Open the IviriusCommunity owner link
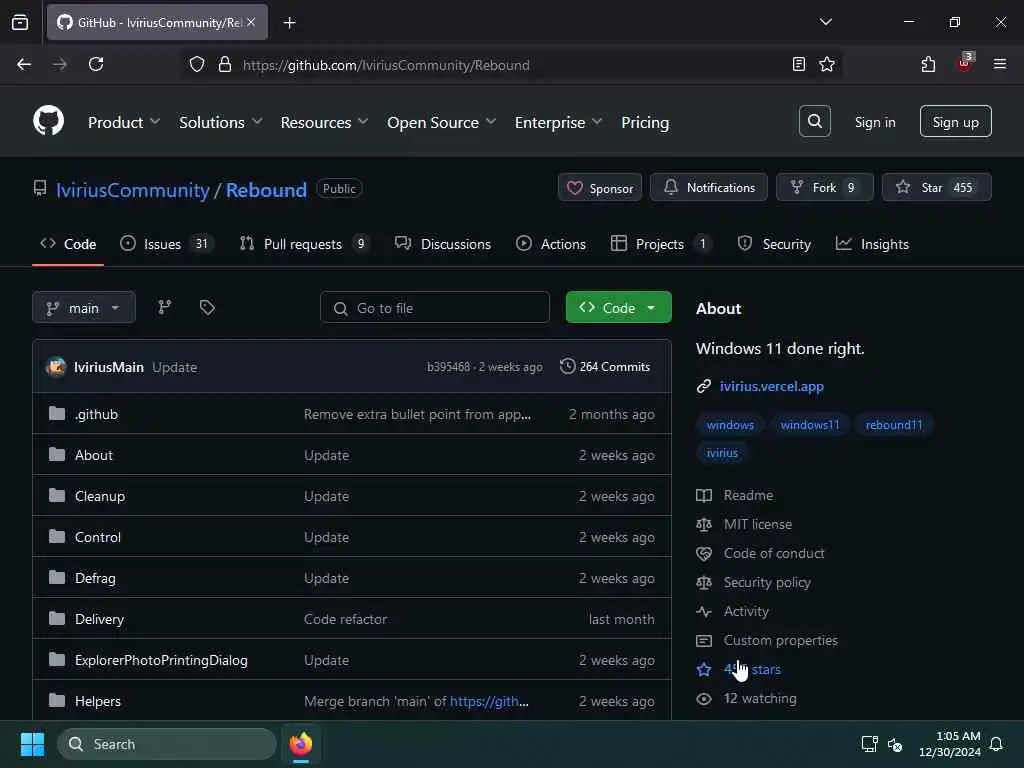1024x768 pixels. (133, 190)
